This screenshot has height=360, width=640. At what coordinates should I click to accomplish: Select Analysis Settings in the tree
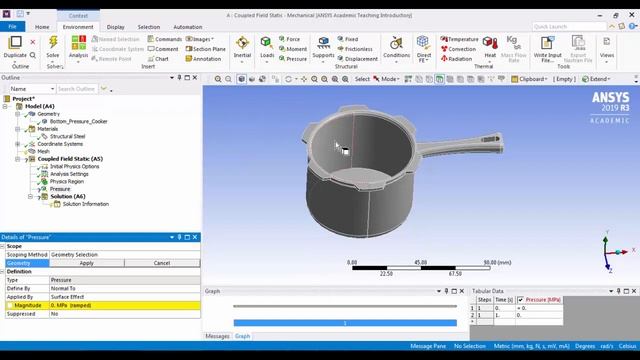tap(69, 174)
